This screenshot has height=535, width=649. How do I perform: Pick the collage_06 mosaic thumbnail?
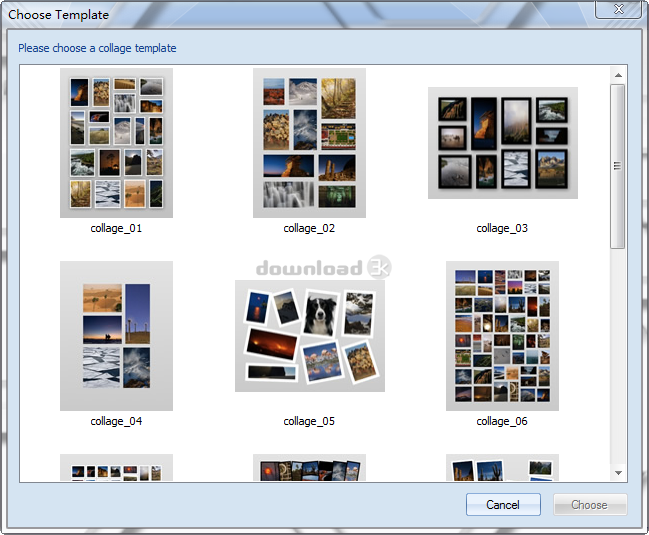tap(502, 336)
